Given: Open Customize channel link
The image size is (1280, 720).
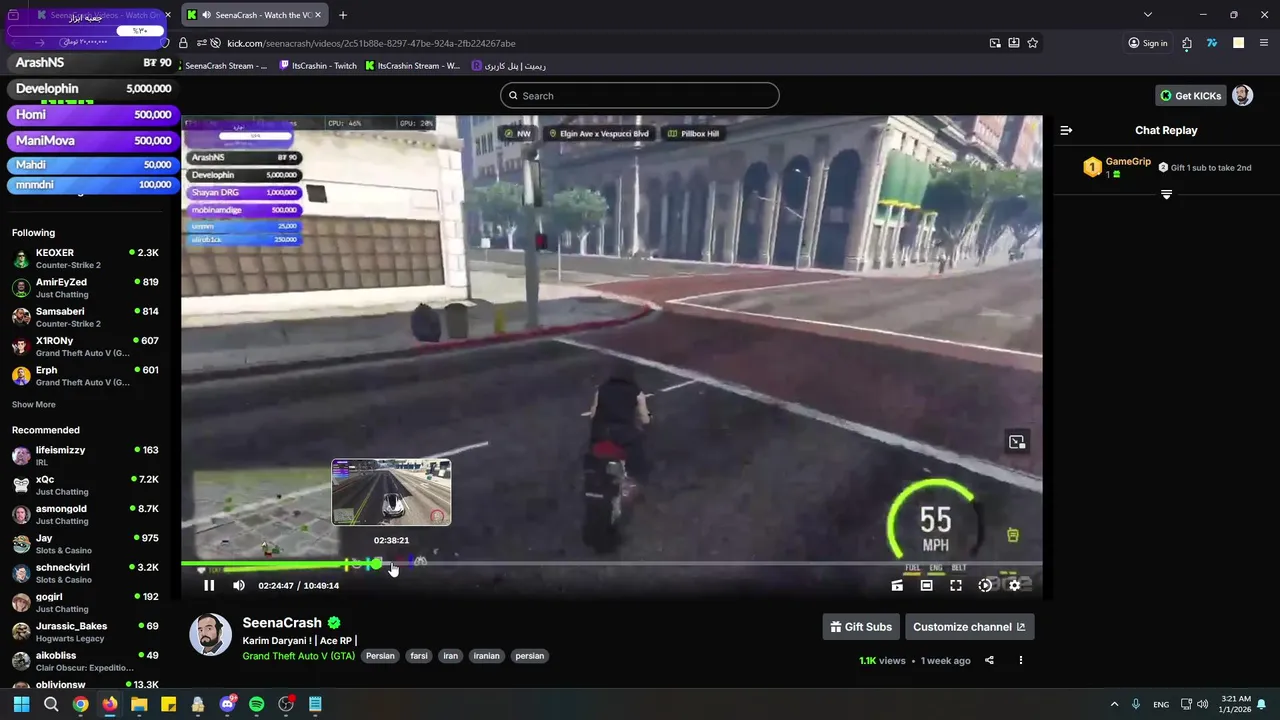Looking at the screenshot, I should click(969, 627).
